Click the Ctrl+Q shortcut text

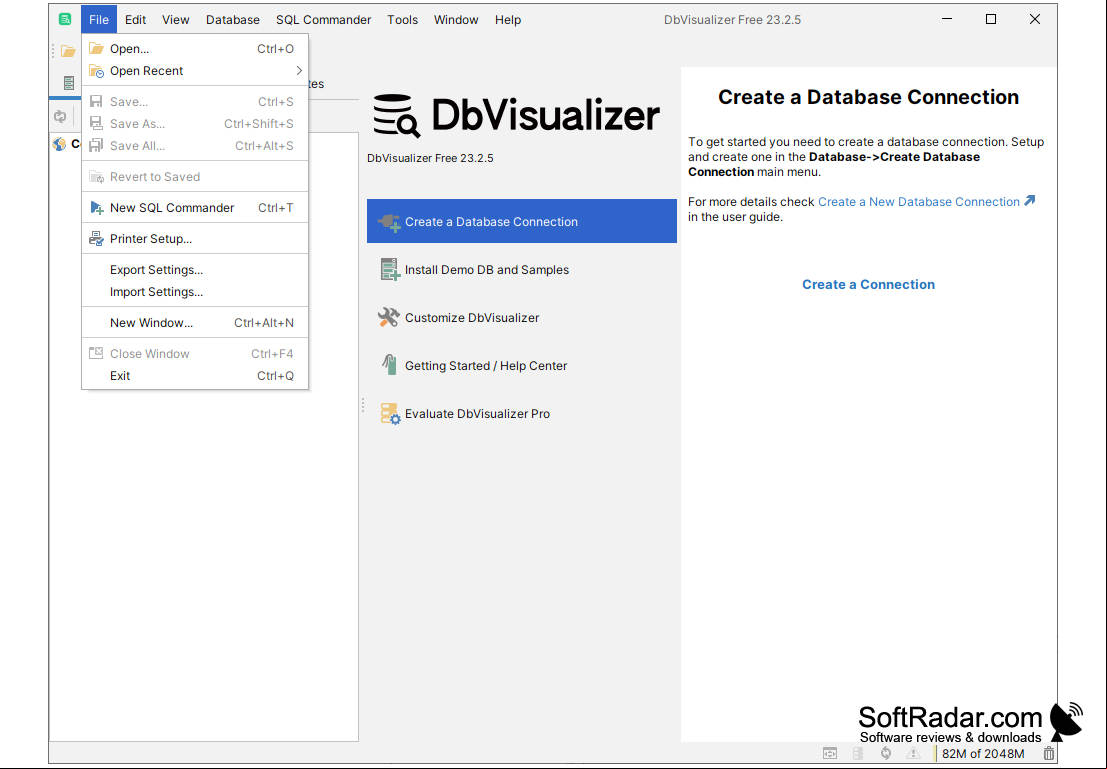point(275,376)
